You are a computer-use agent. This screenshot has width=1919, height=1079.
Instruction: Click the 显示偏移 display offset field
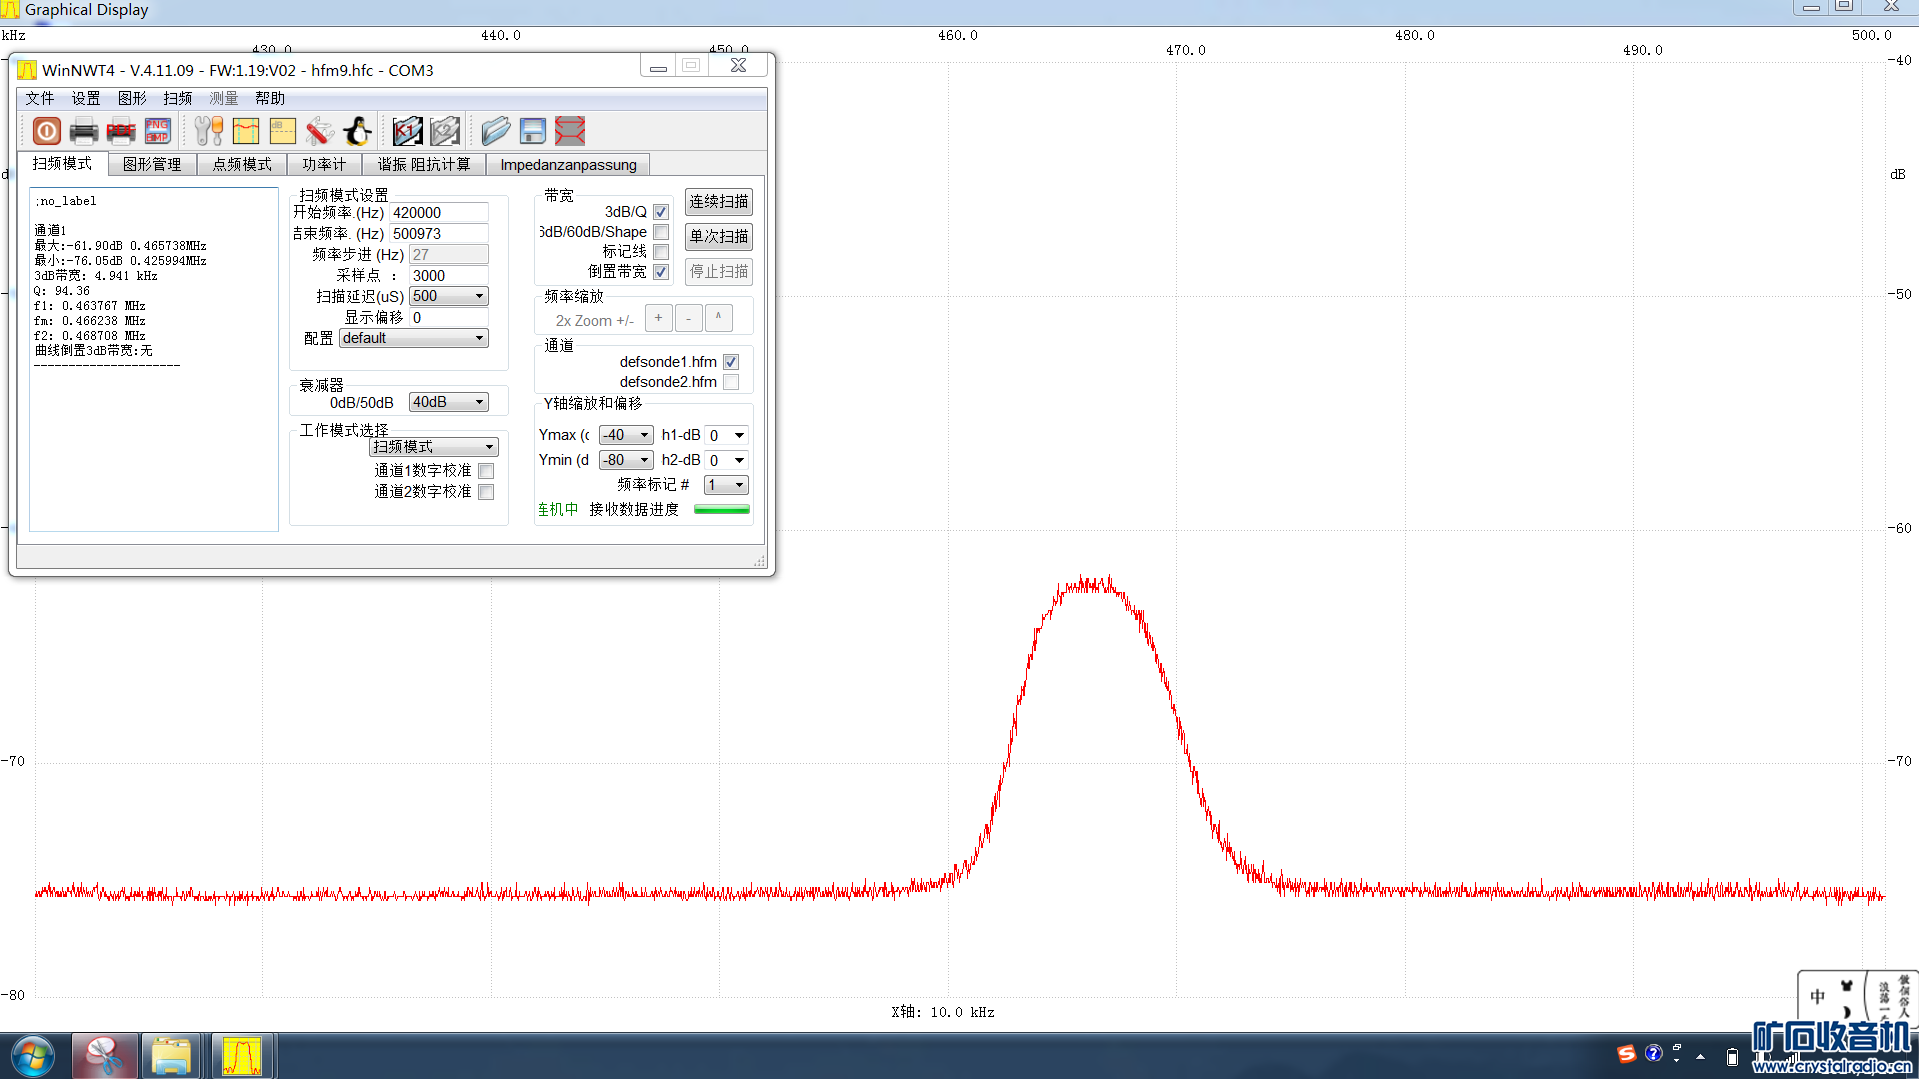(x=449, y=318)
